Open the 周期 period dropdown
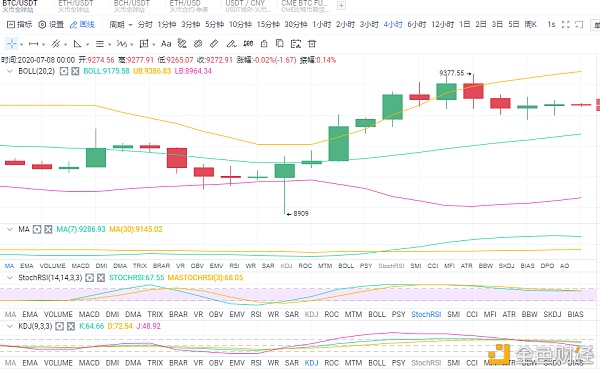 121,24
